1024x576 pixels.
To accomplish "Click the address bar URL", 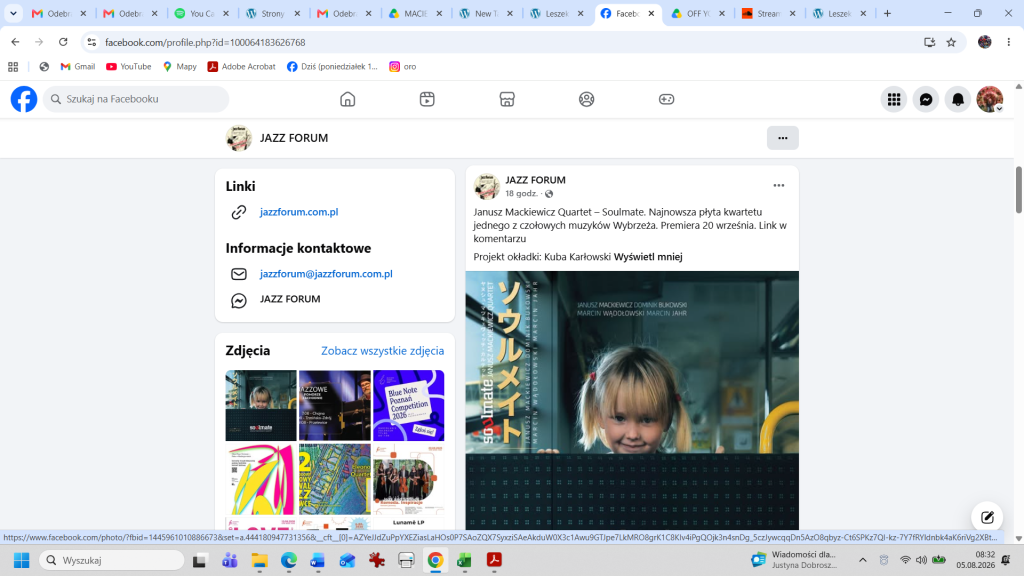I will 205,42.
